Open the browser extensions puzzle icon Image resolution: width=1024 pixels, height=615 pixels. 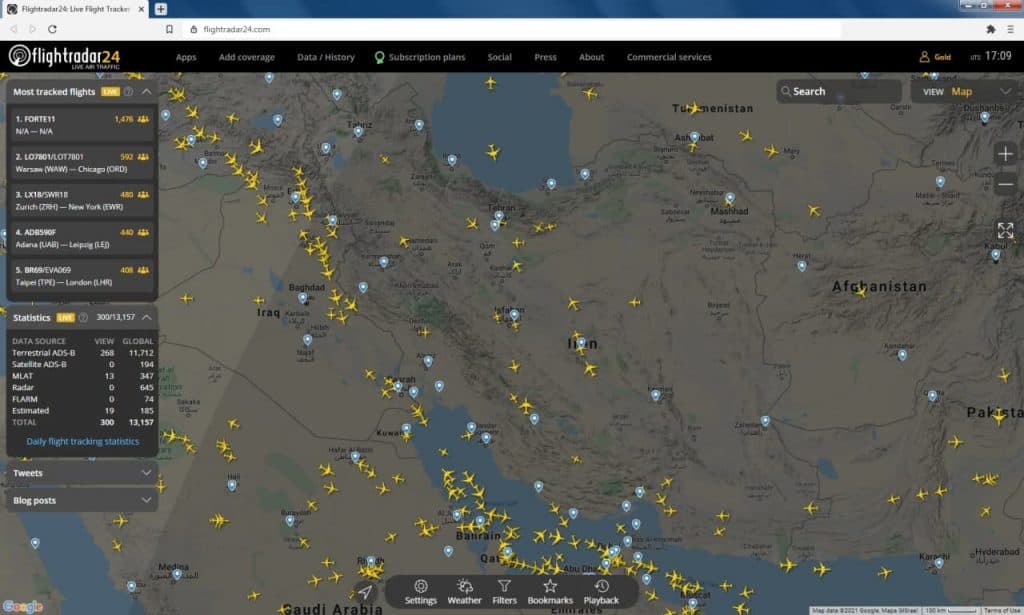pyautogui.click(x=991, y=29)
